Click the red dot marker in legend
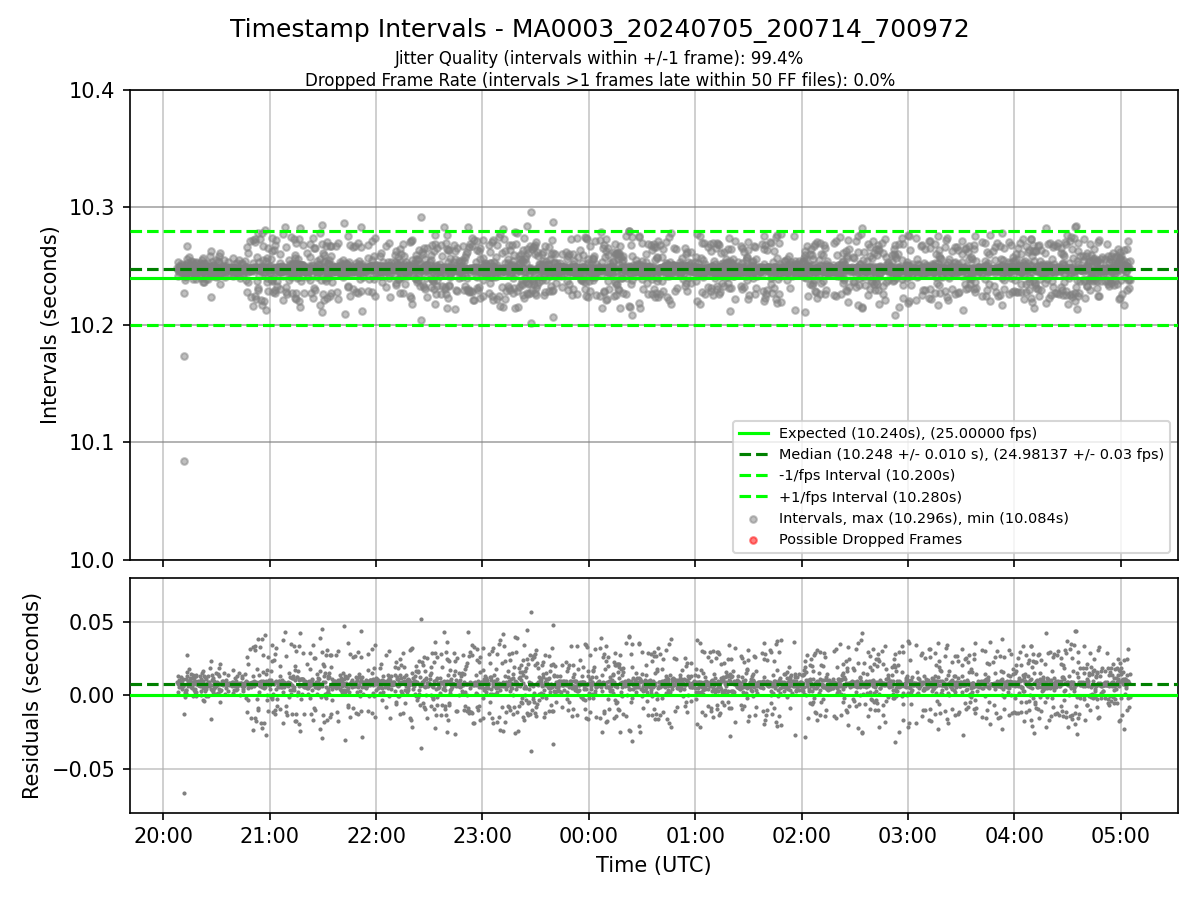The image size is (1200, 900). click(x=754, y=540)
